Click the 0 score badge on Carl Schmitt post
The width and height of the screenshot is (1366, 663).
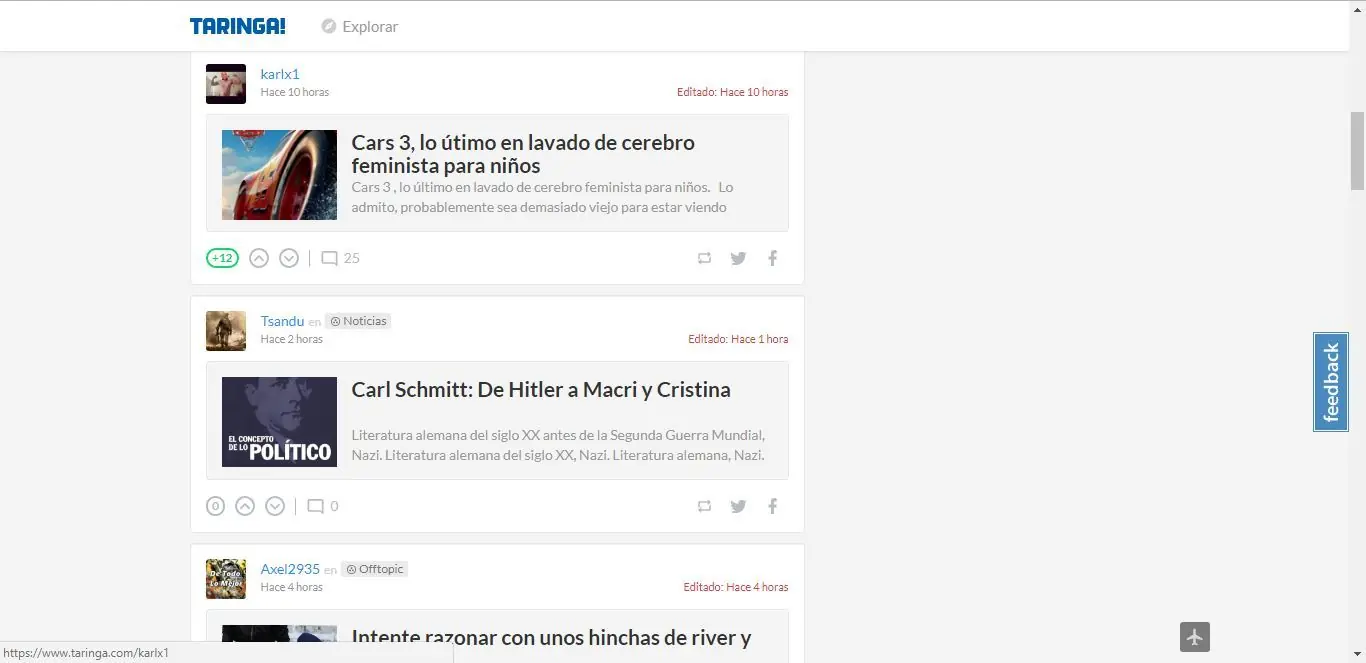coord(215,506)
